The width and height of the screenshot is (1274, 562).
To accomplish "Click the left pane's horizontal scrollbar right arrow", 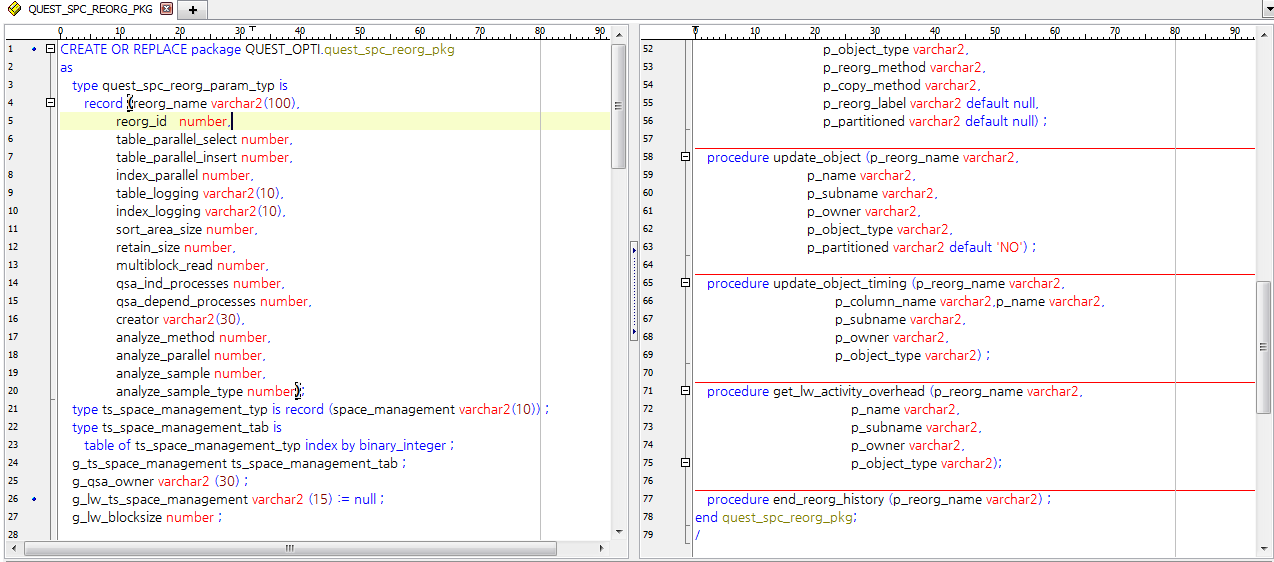I will coord(602,548).
